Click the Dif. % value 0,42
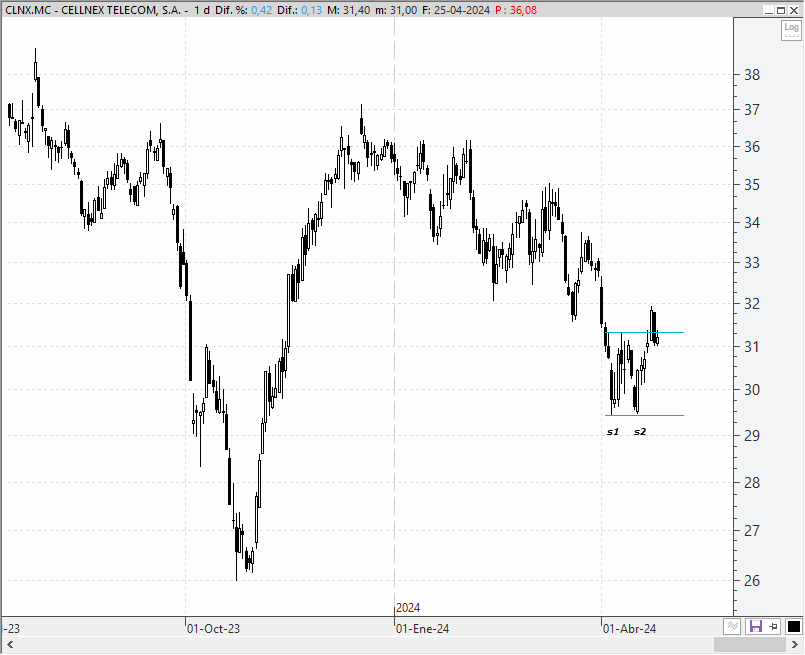This screenshot has height=655, width=805. click(x=262, y=10)
